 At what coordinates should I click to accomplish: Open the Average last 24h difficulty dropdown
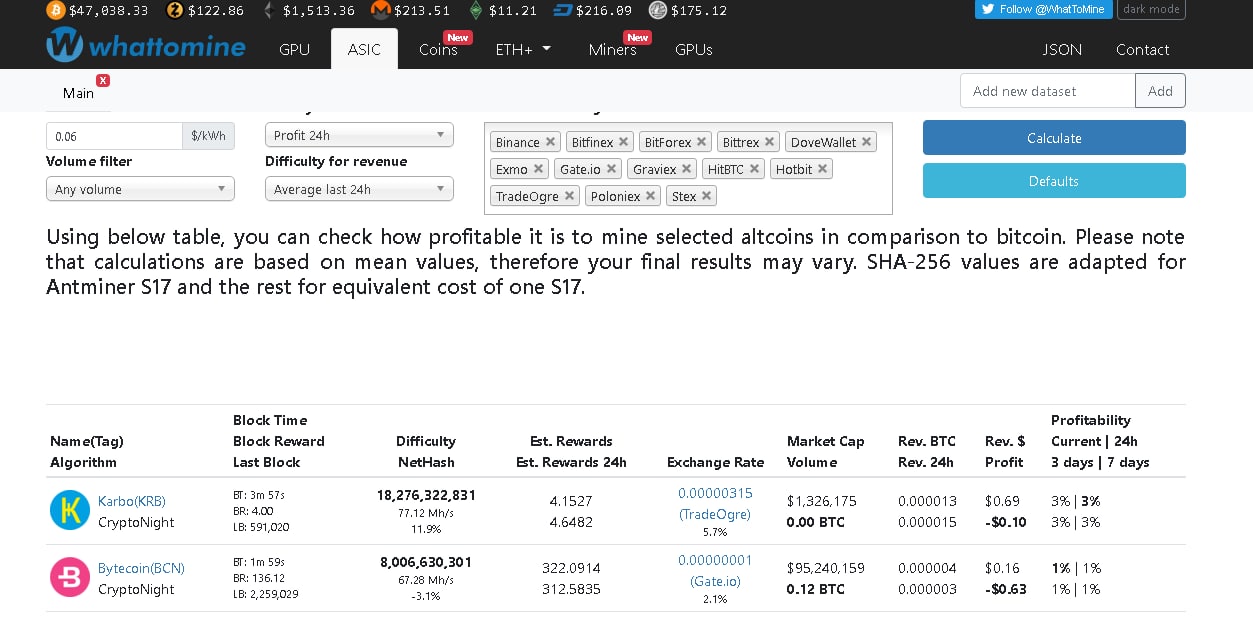[x=359, y=189]
